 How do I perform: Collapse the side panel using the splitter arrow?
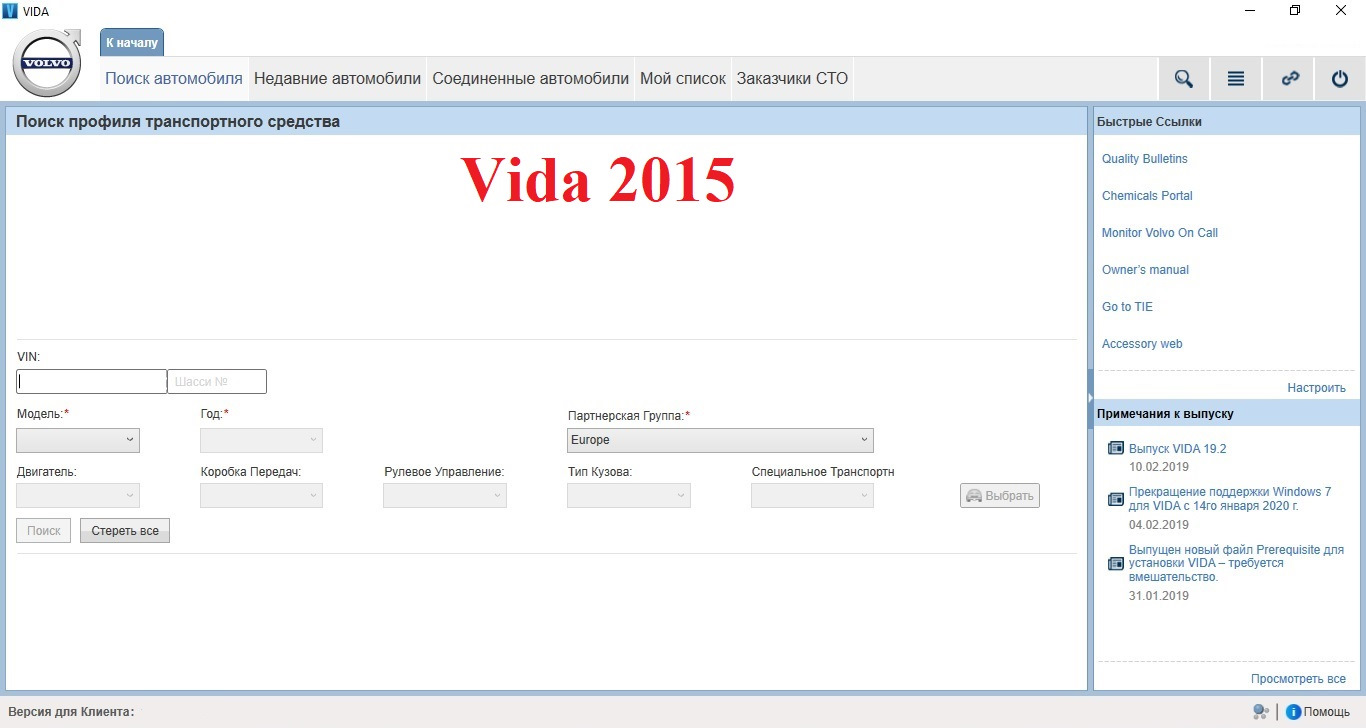click(1090, 398)
